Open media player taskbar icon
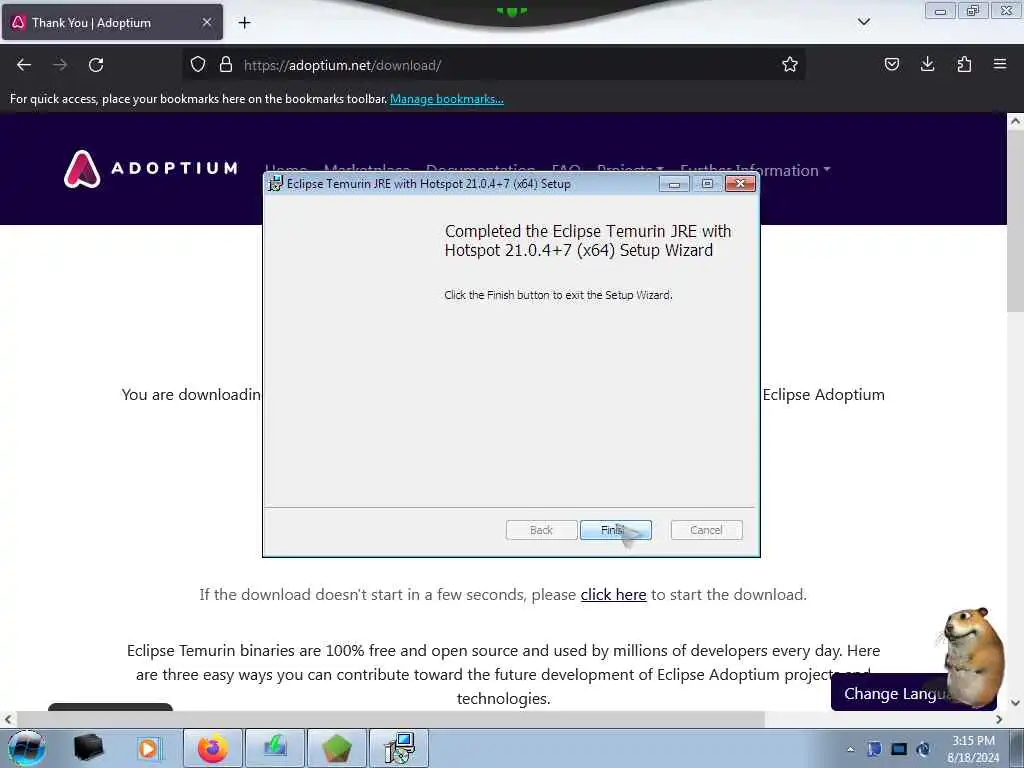 (148, 748)
